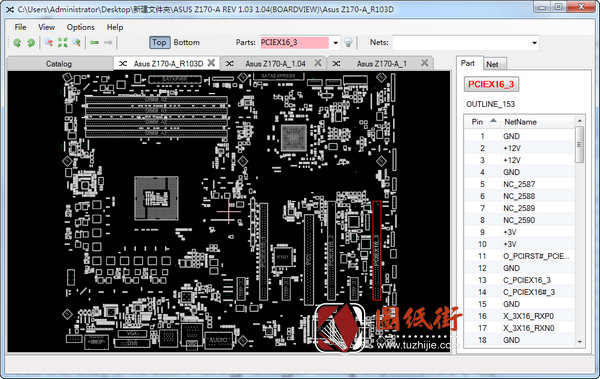The width and height of the screenshot is (600, 379).
Task: Select the Asus Z170-A_R103D tab
Action: (x=168, y=64)
